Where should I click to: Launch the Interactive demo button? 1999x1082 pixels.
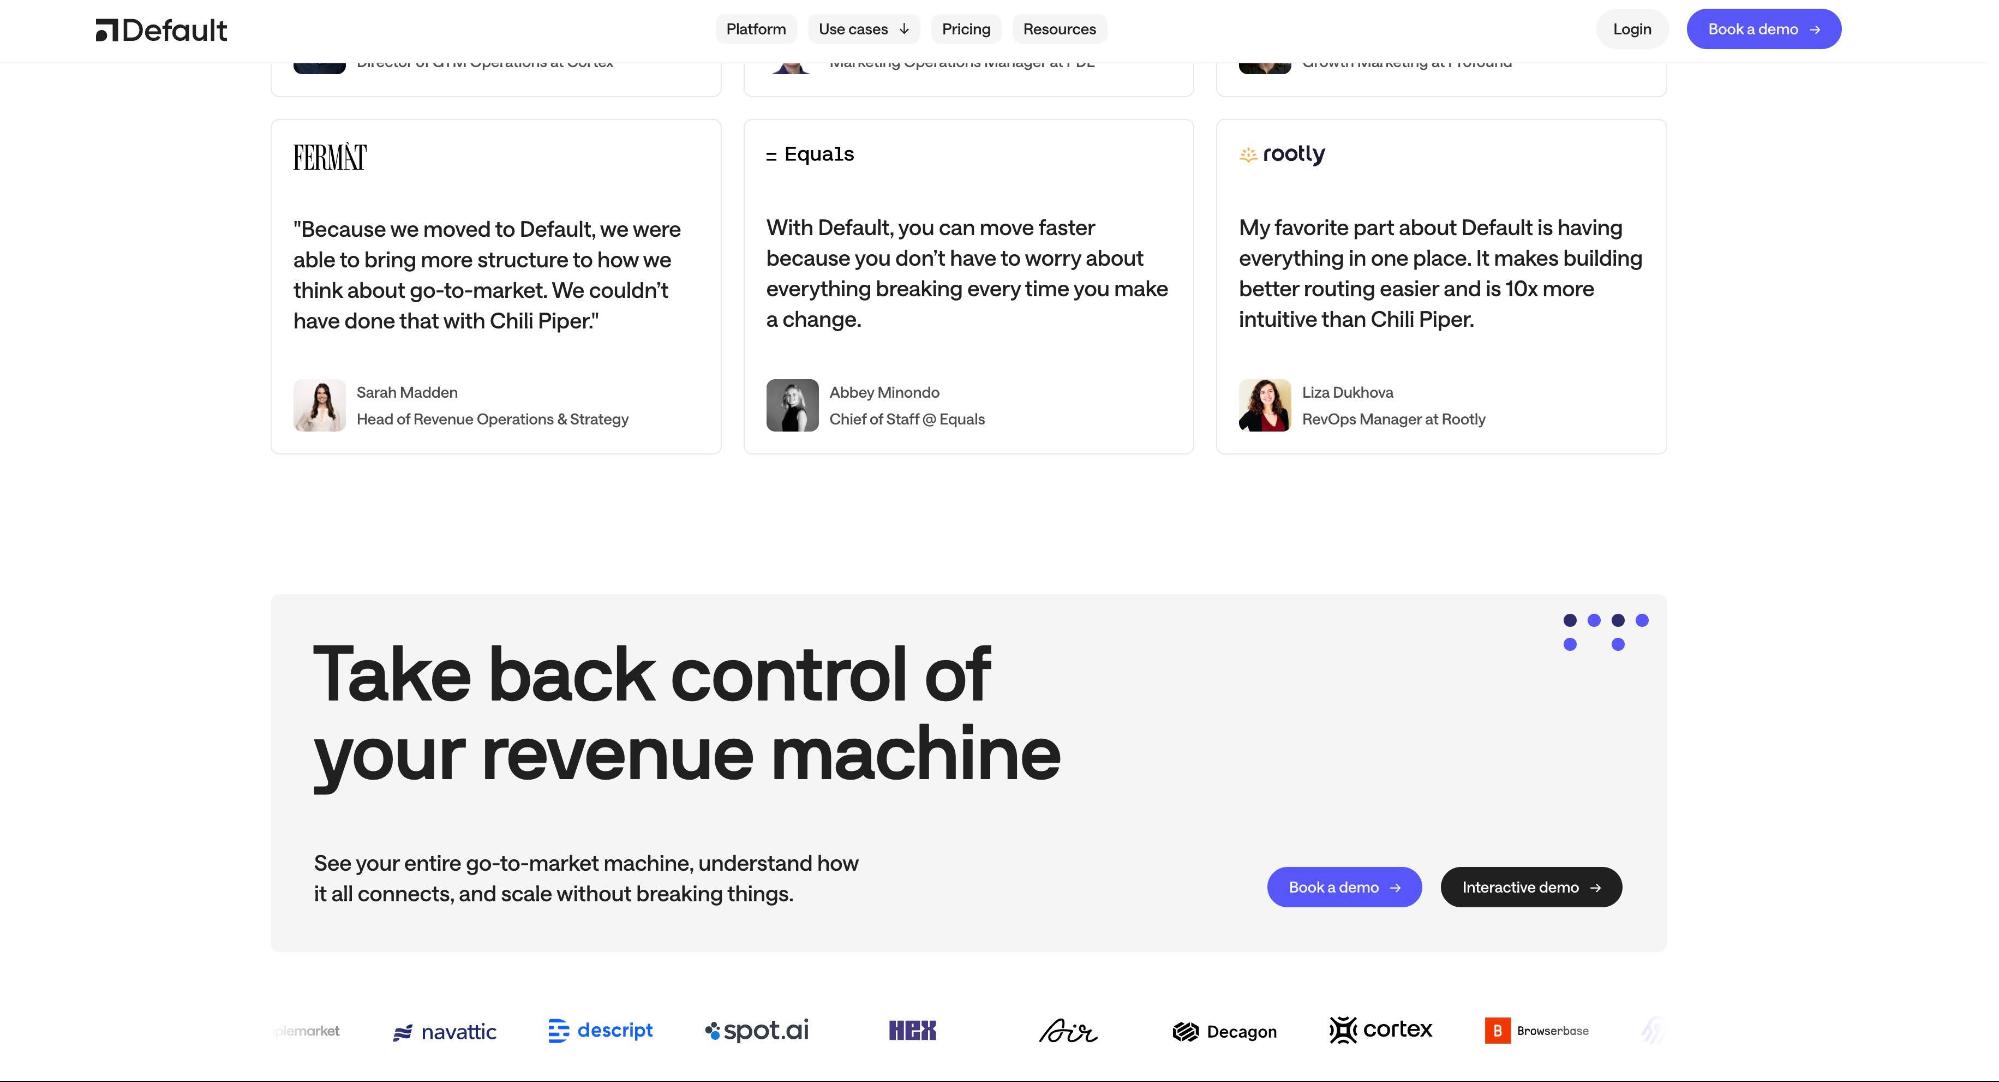(x=1530, y=887)
